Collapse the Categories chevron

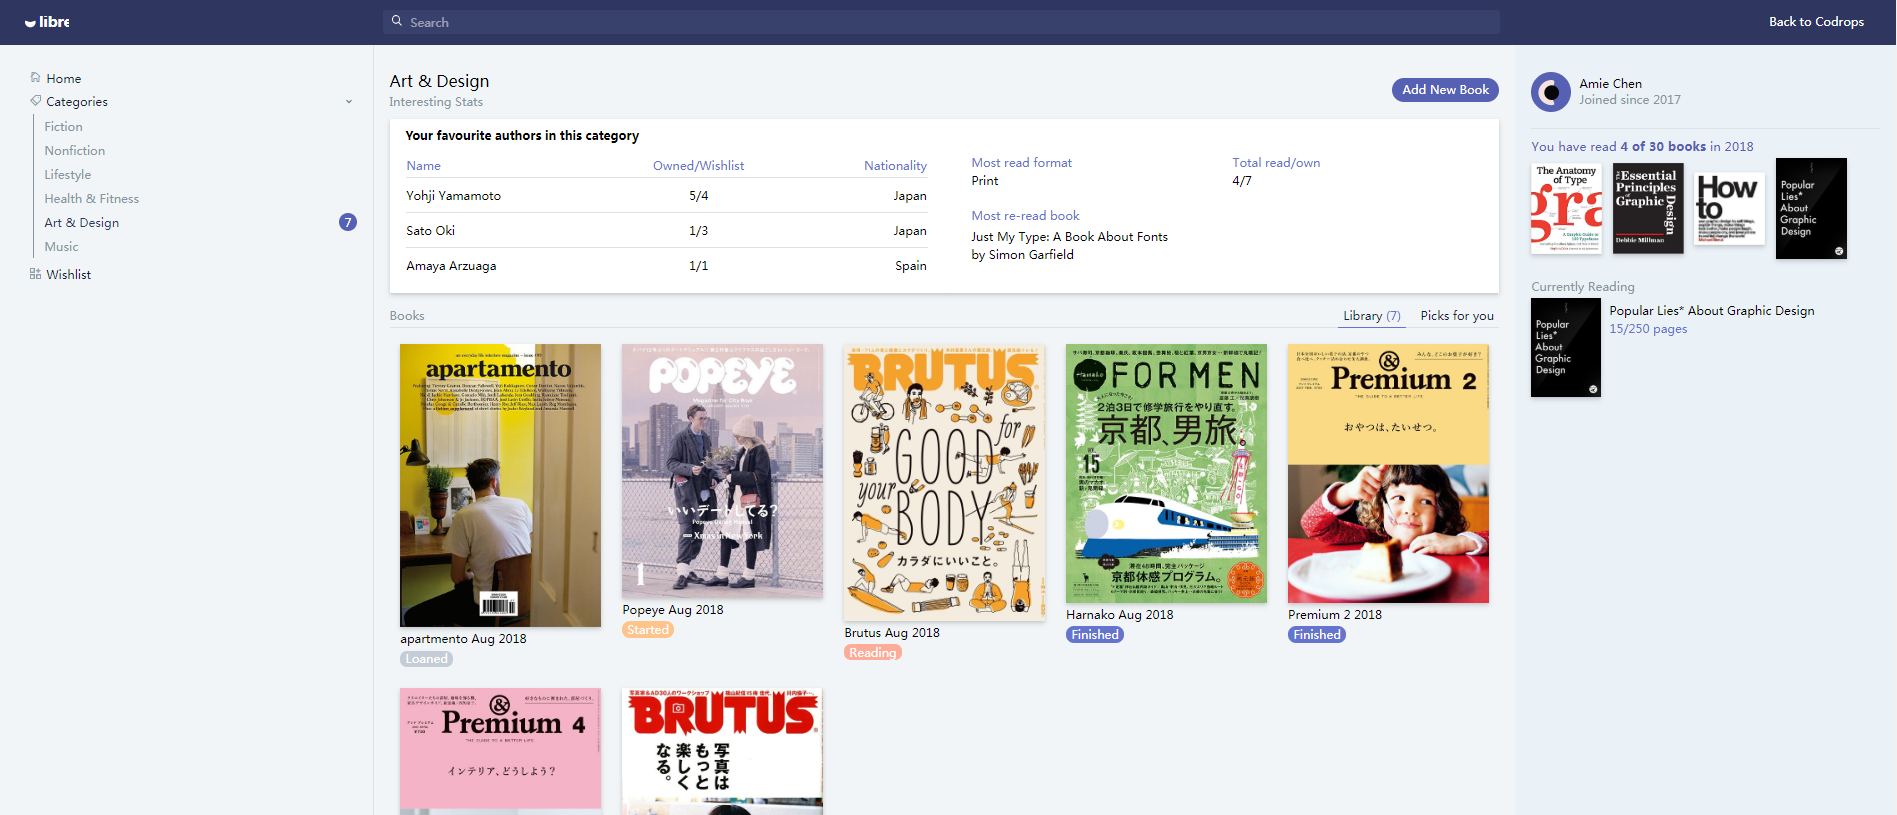[349, 102]
